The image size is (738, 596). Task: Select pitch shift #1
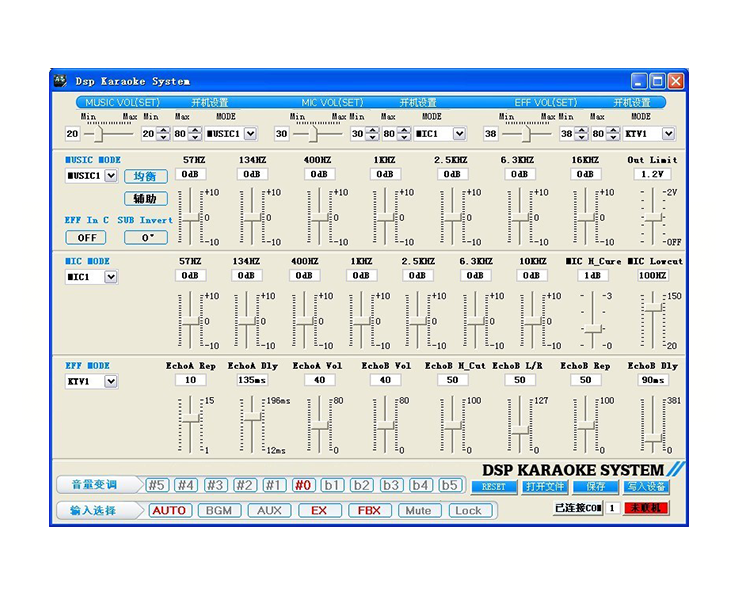pos(274,485)
